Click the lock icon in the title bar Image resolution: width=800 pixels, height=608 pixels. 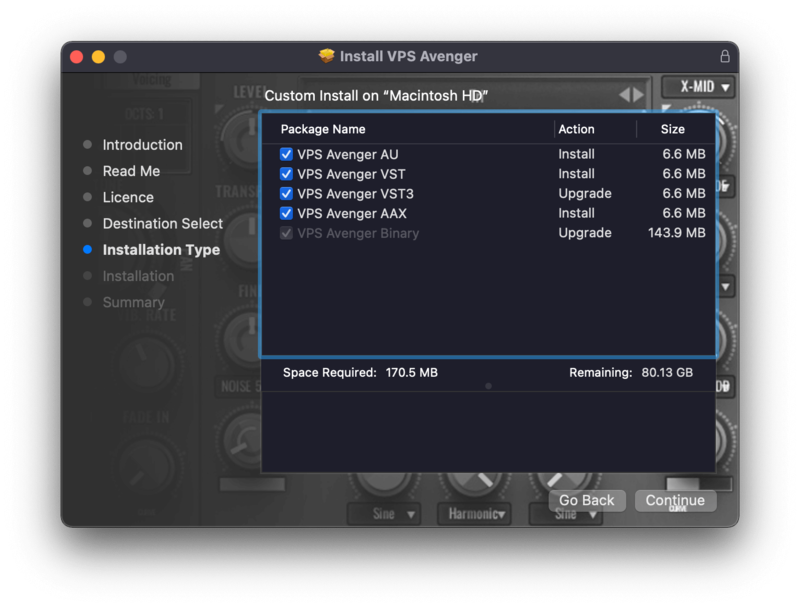pyautogui.click(x=725, y=56)
